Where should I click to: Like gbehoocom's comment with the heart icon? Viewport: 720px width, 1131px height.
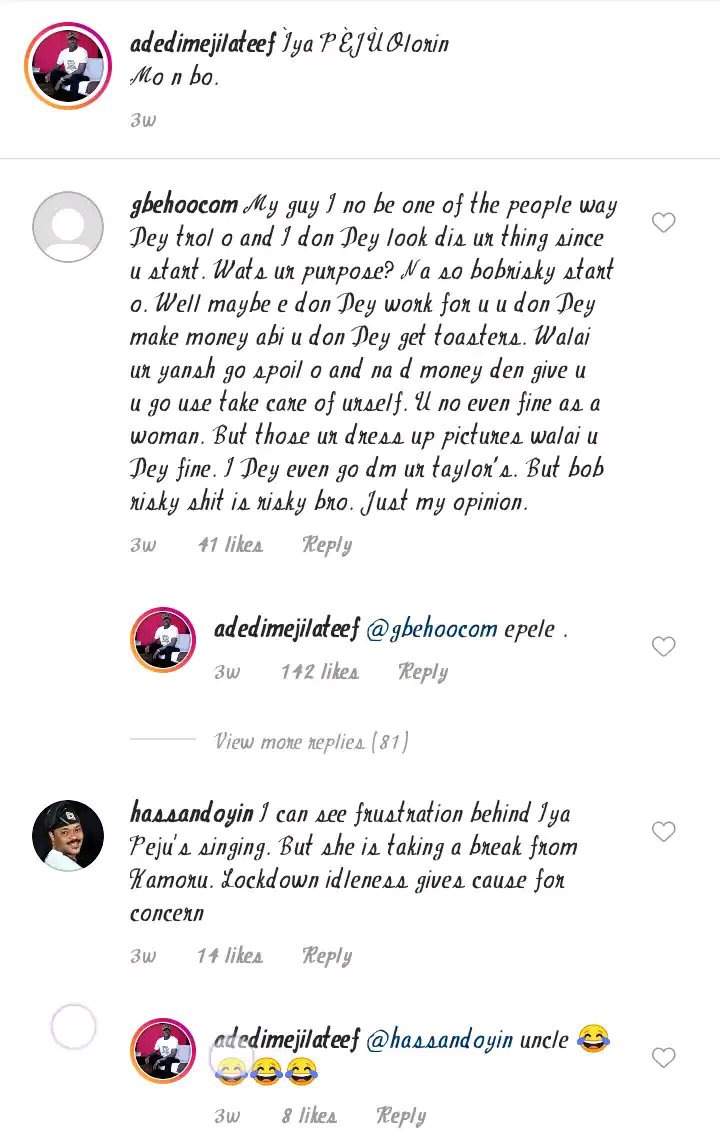[x=663, y=223]
